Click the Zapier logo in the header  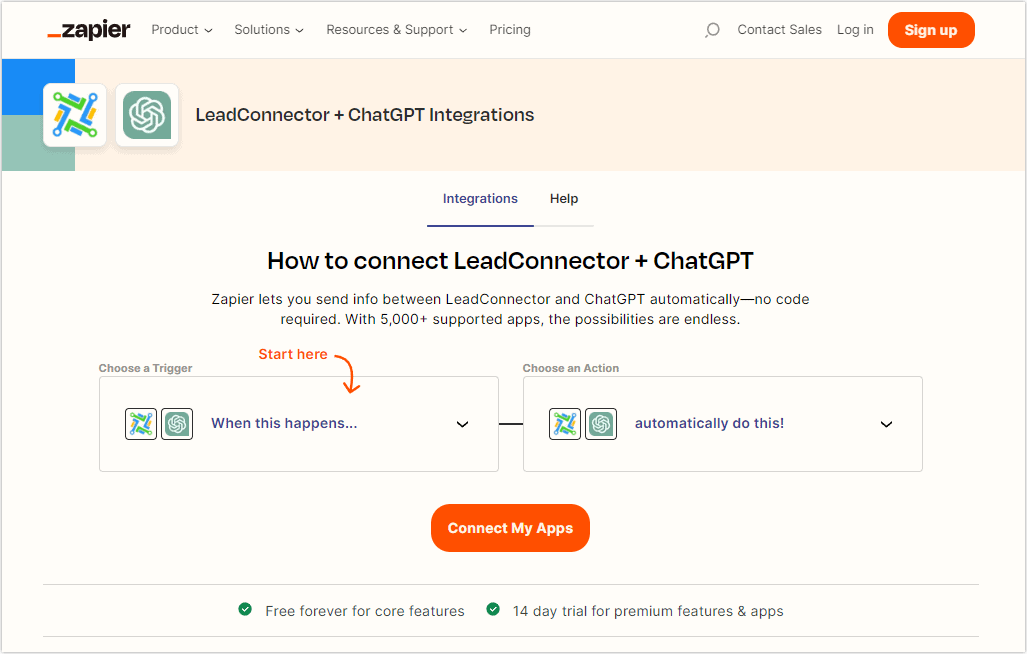click(89, 30)
